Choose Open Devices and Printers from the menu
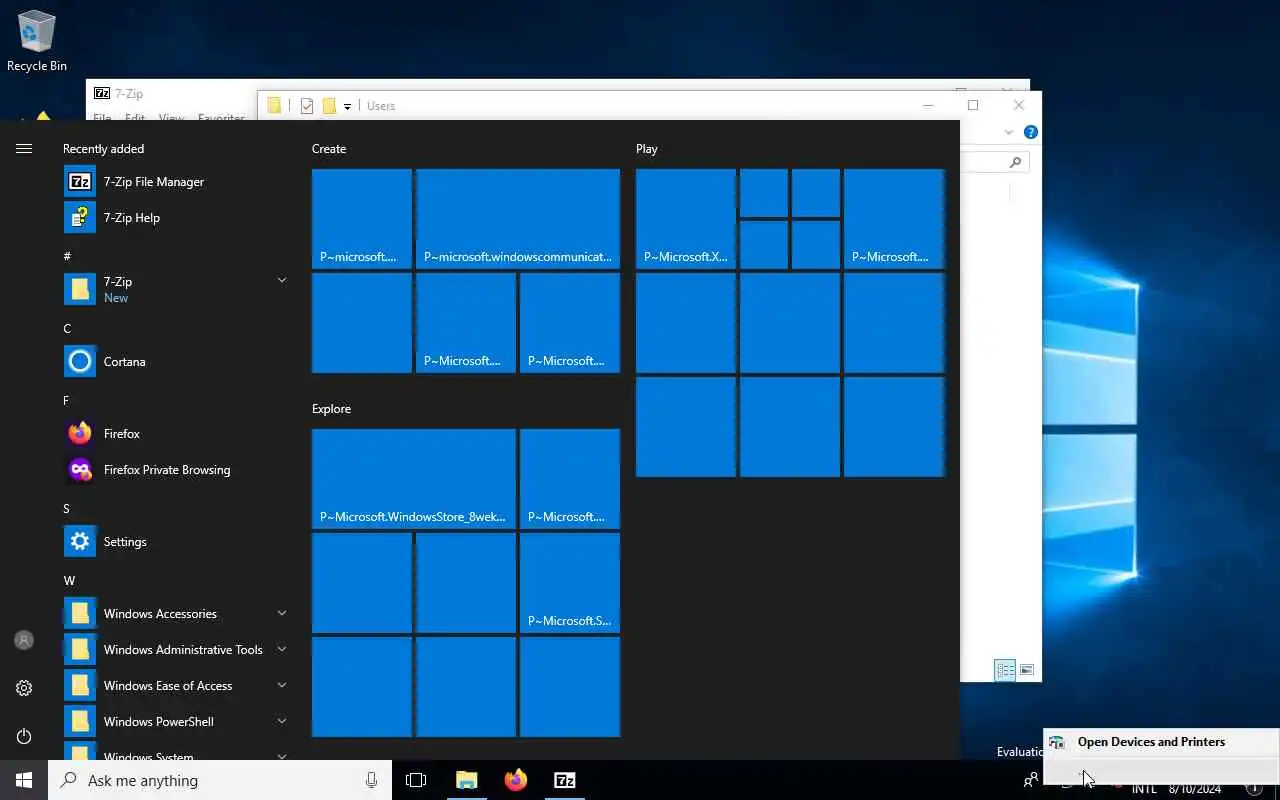Viewport: 1280px width, 800px height. (x=1162, y=742)
